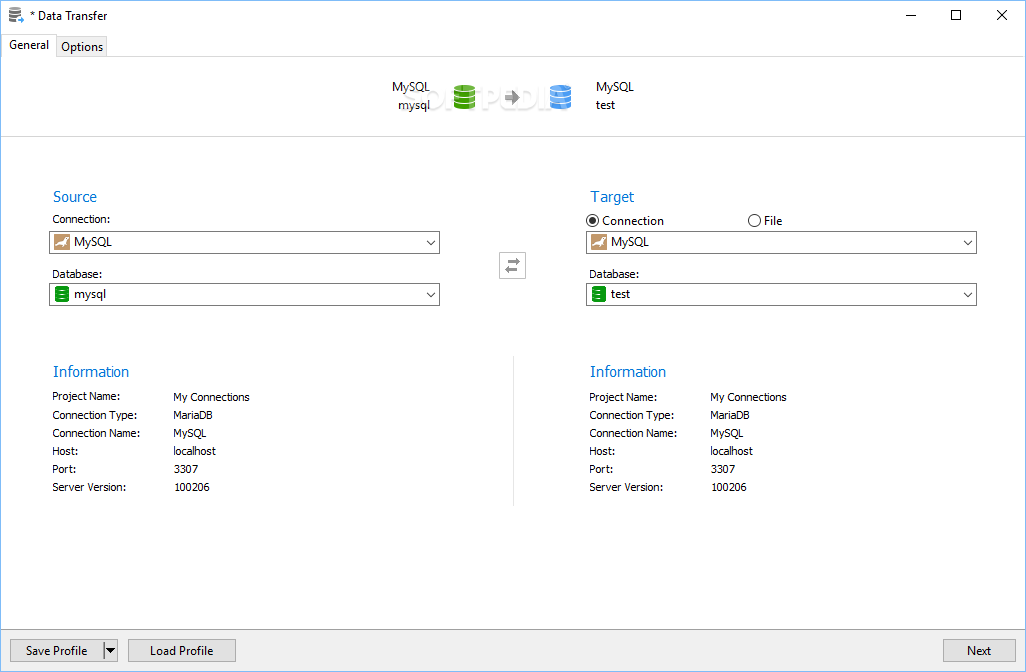Maximize the Data Transfer window
The height and width of the screenshot is (672, 1026).
956,15
